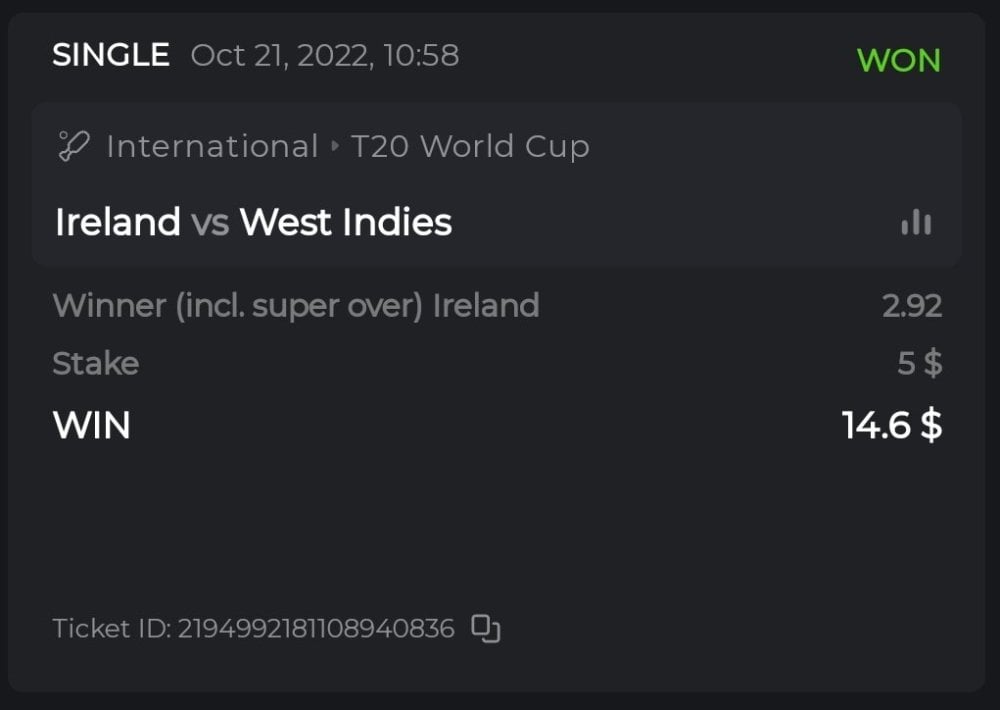Click the cricket sport icon
This screenshot has width=1000, height=710.
coord(73,147)
